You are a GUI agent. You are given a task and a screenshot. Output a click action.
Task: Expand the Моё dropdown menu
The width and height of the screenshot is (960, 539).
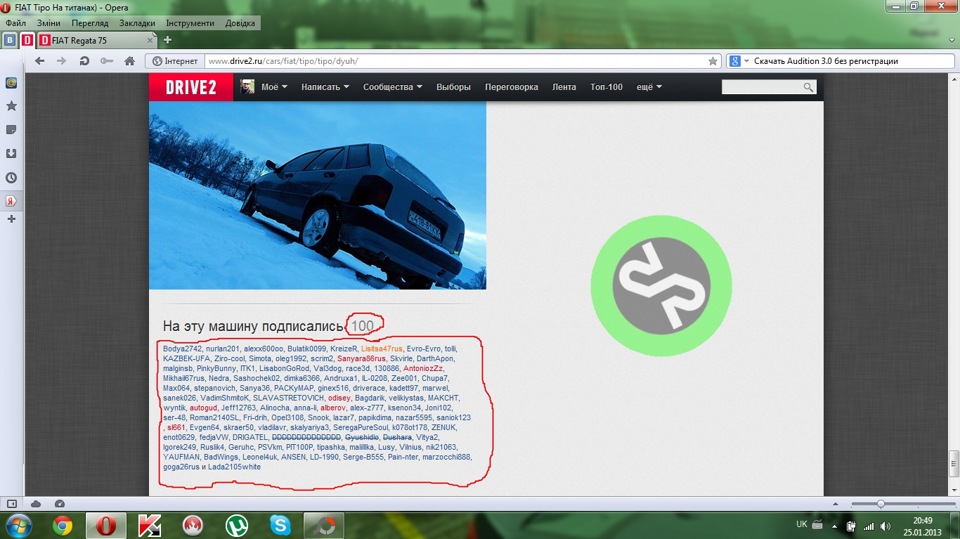[x=274, y=87]
